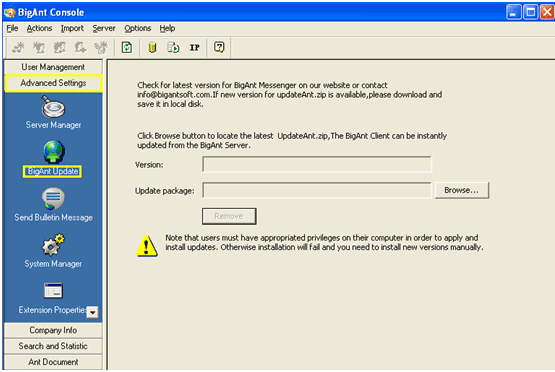
Task: Click the grayed-out hand and star toolbar icon
Action: click(101, 47)
